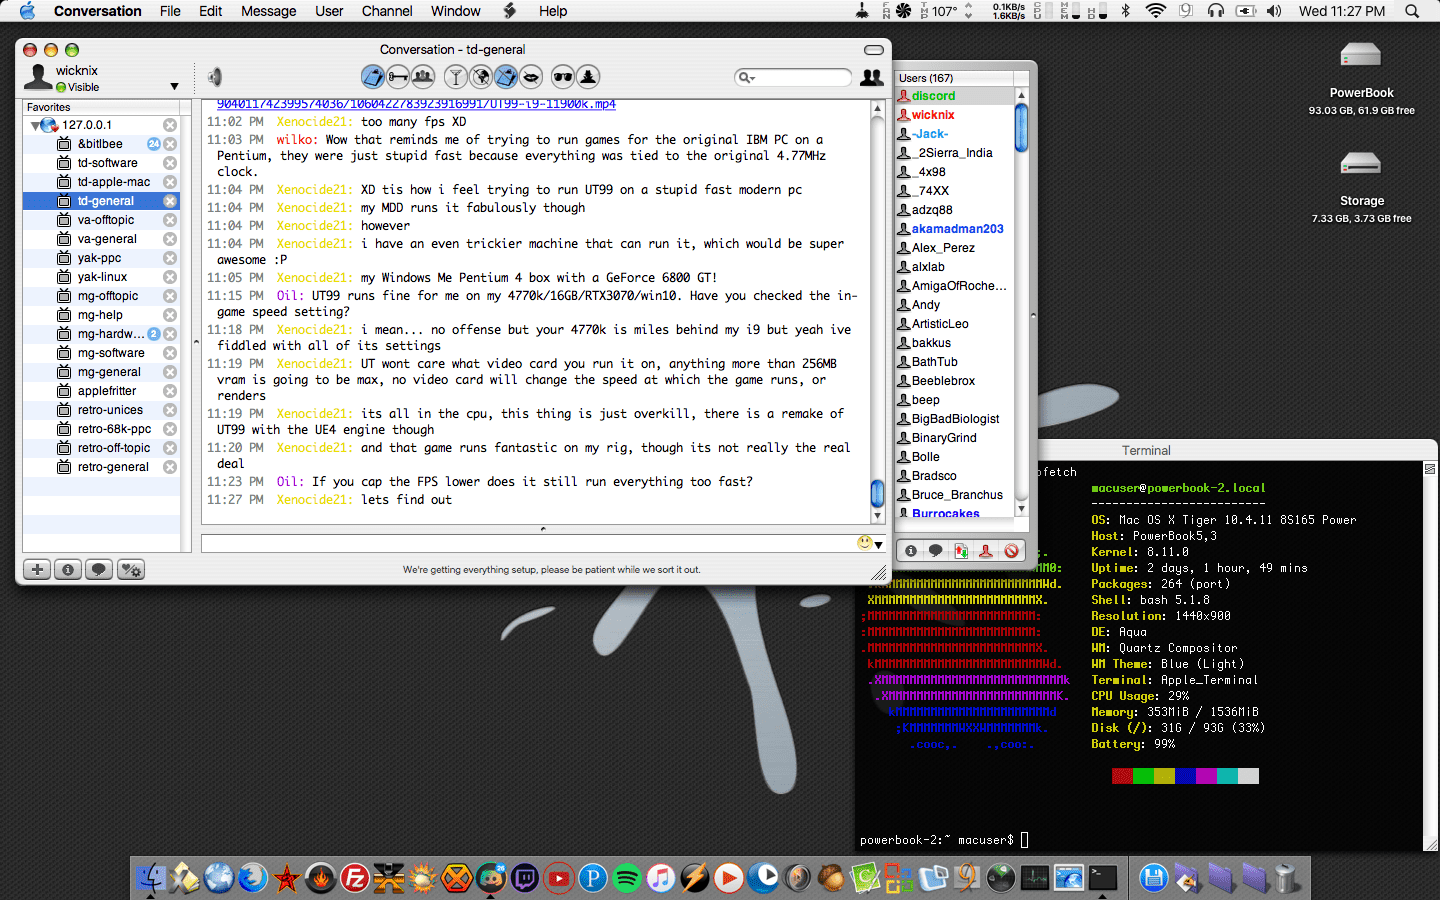
Task: Click the red user icon under Users list
Action: pyautogui.click(x=986, y=551)
